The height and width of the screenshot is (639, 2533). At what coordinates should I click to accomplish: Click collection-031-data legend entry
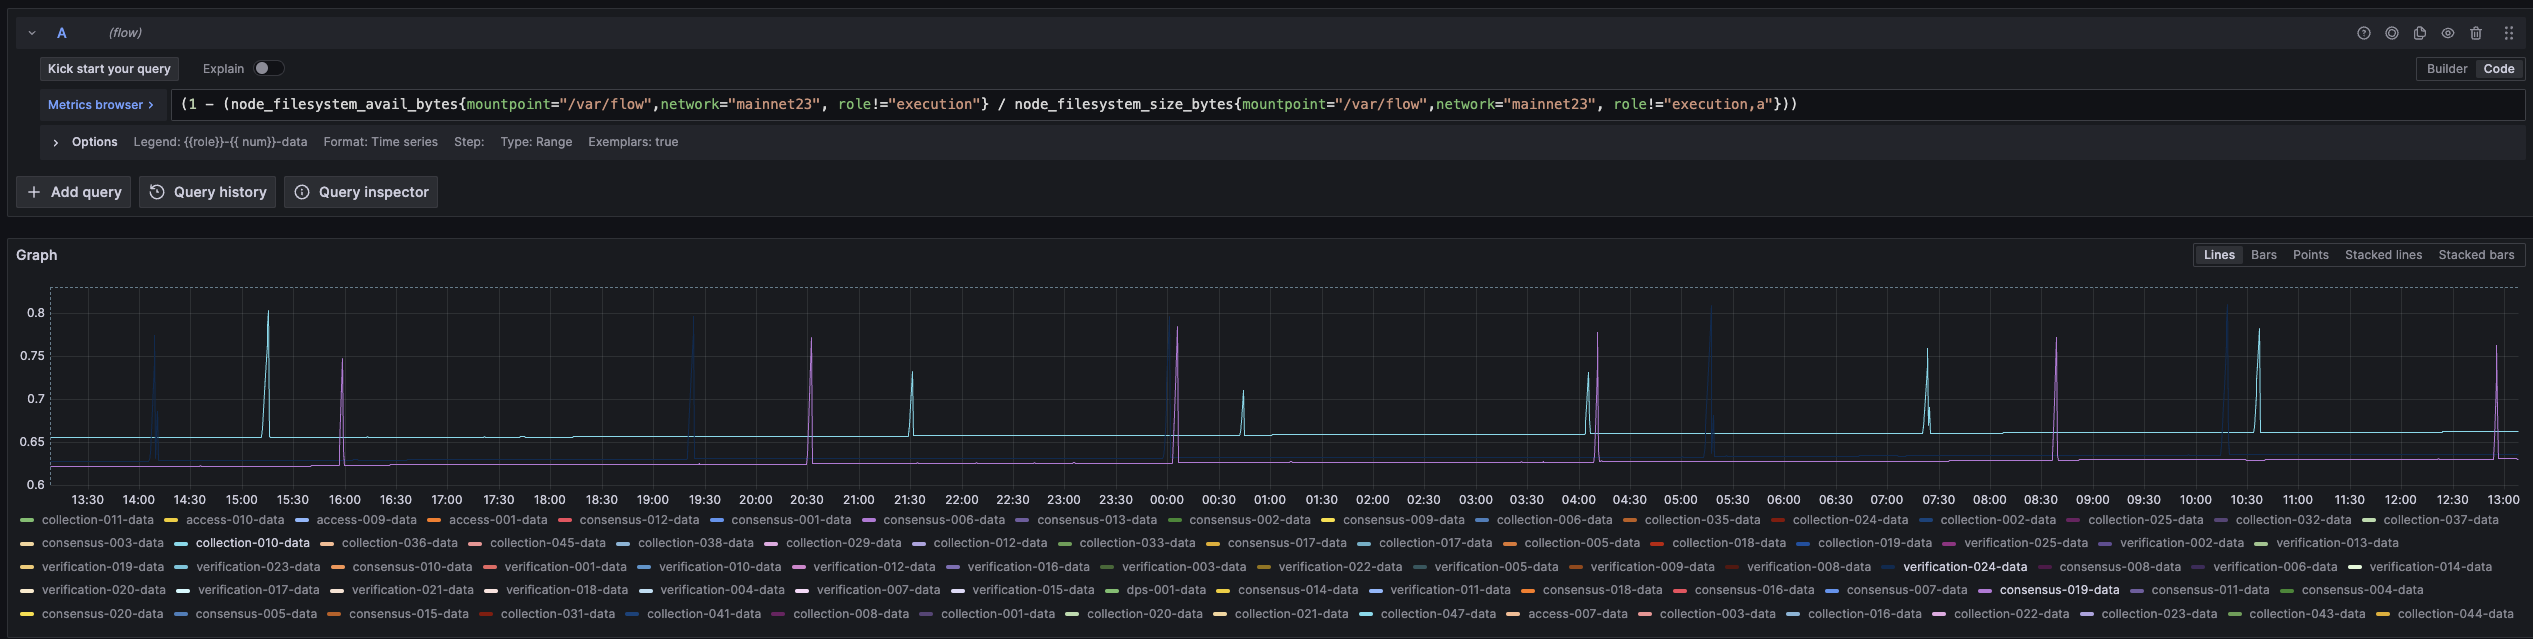pyautogui.click(x=557, y=614)
